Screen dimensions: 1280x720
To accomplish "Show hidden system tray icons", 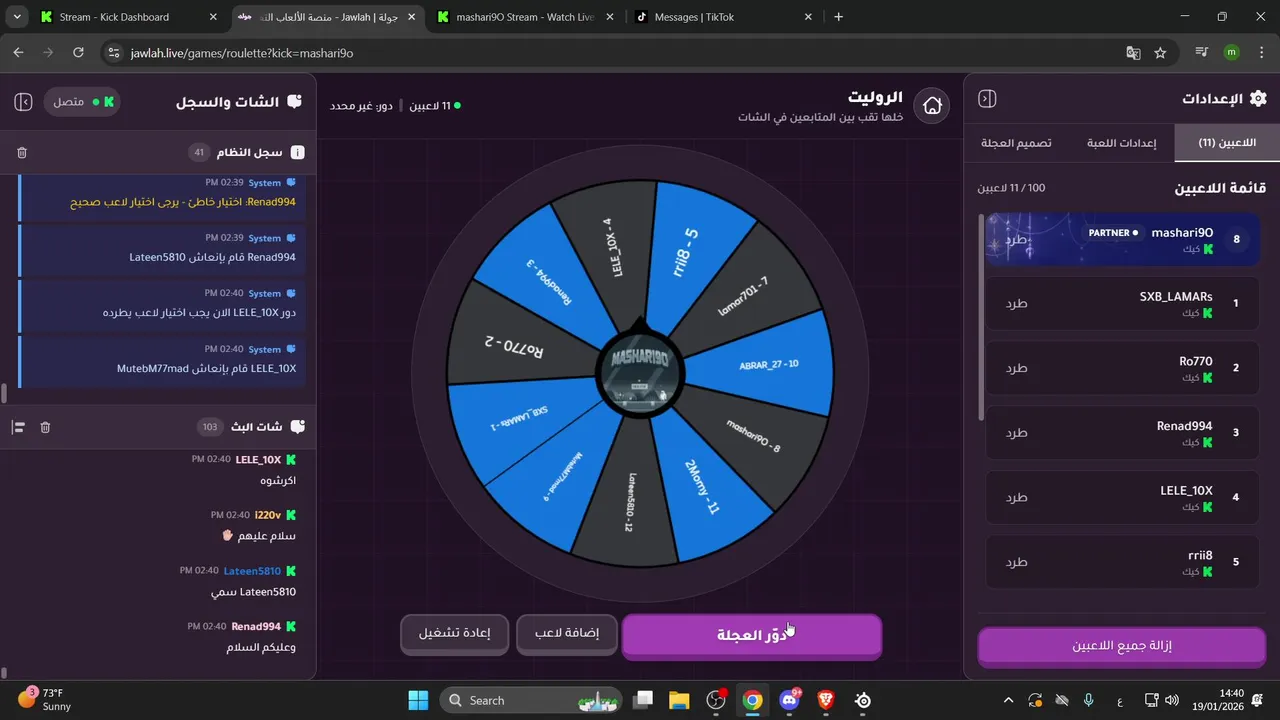I will tap(1008, 700).
